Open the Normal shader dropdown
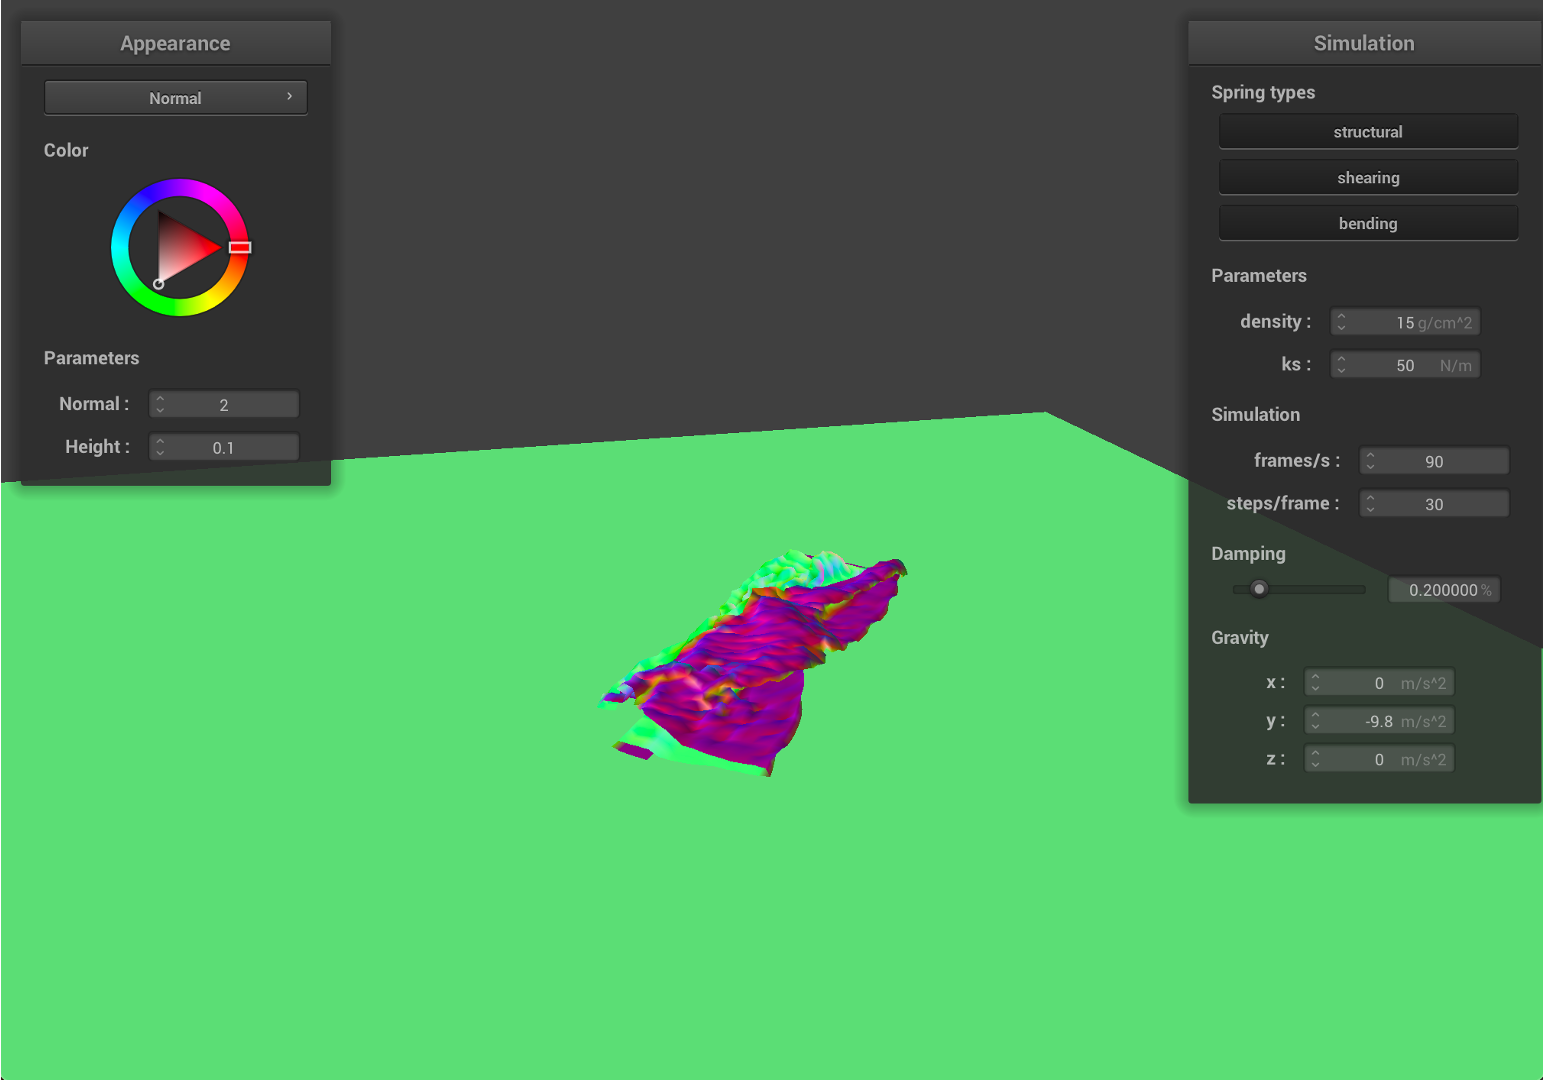The height and width of the screenshot is (1080, 1544). pos(175,98)
